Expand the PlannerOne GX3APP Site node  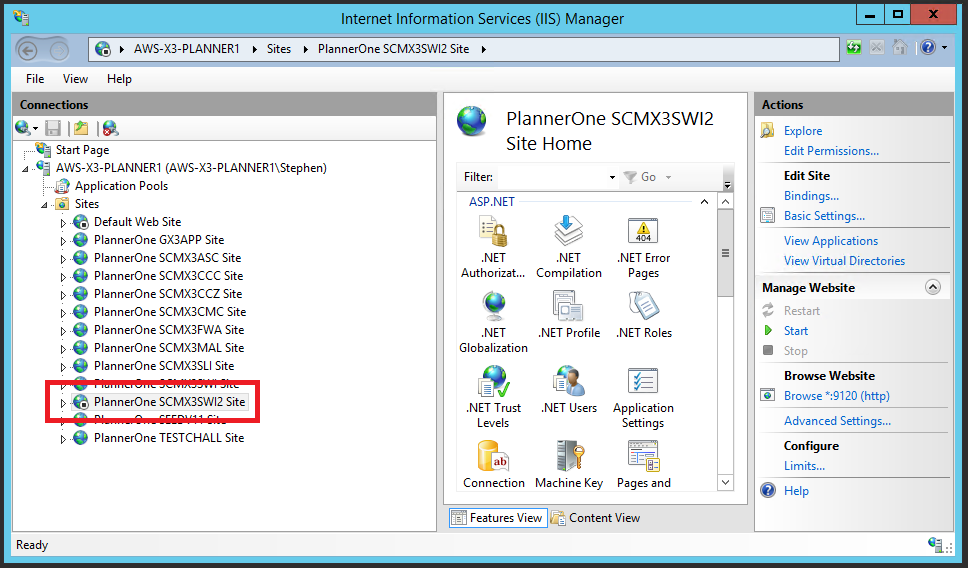(x=63, y=240)
